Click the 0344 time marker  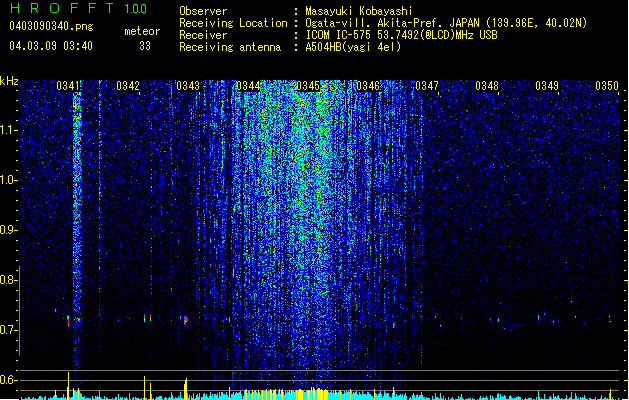coord(248,86)
